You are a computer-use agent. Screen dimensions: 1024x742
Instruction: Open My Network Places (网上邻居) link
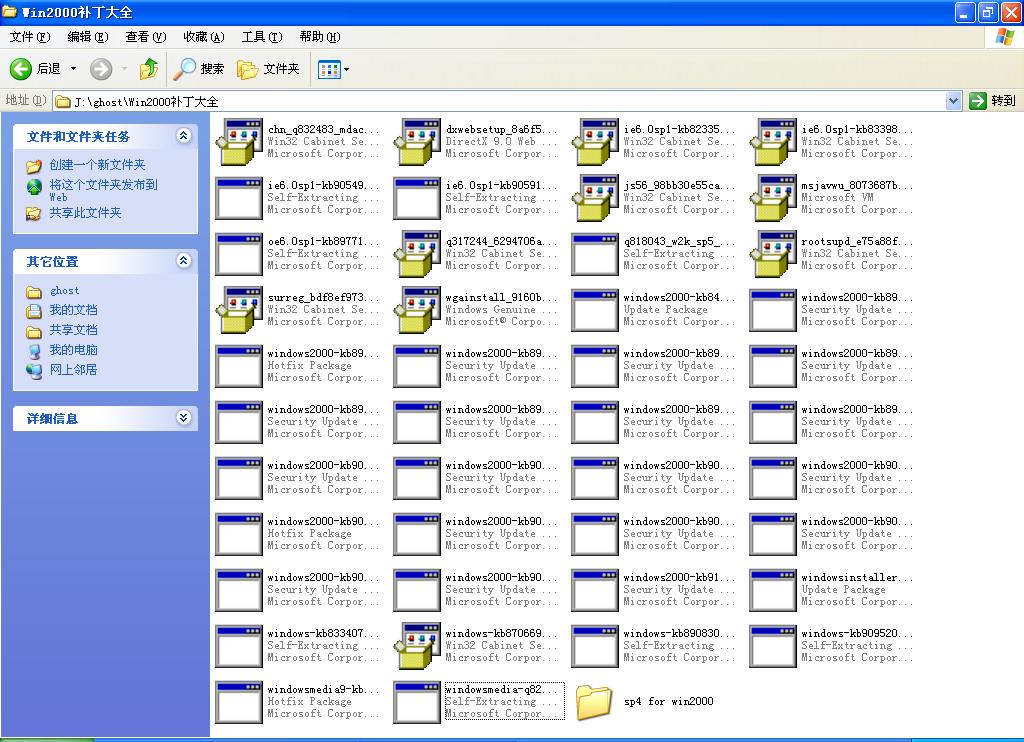[73, 370]
